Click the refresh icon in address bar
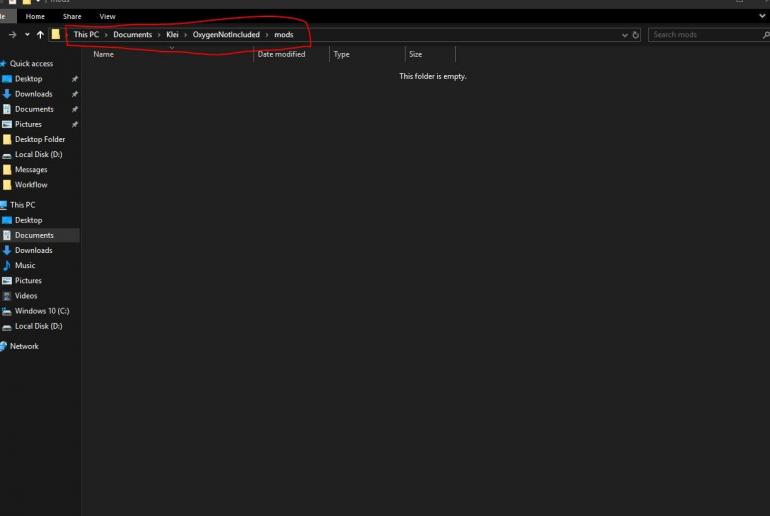 [636, 35]
